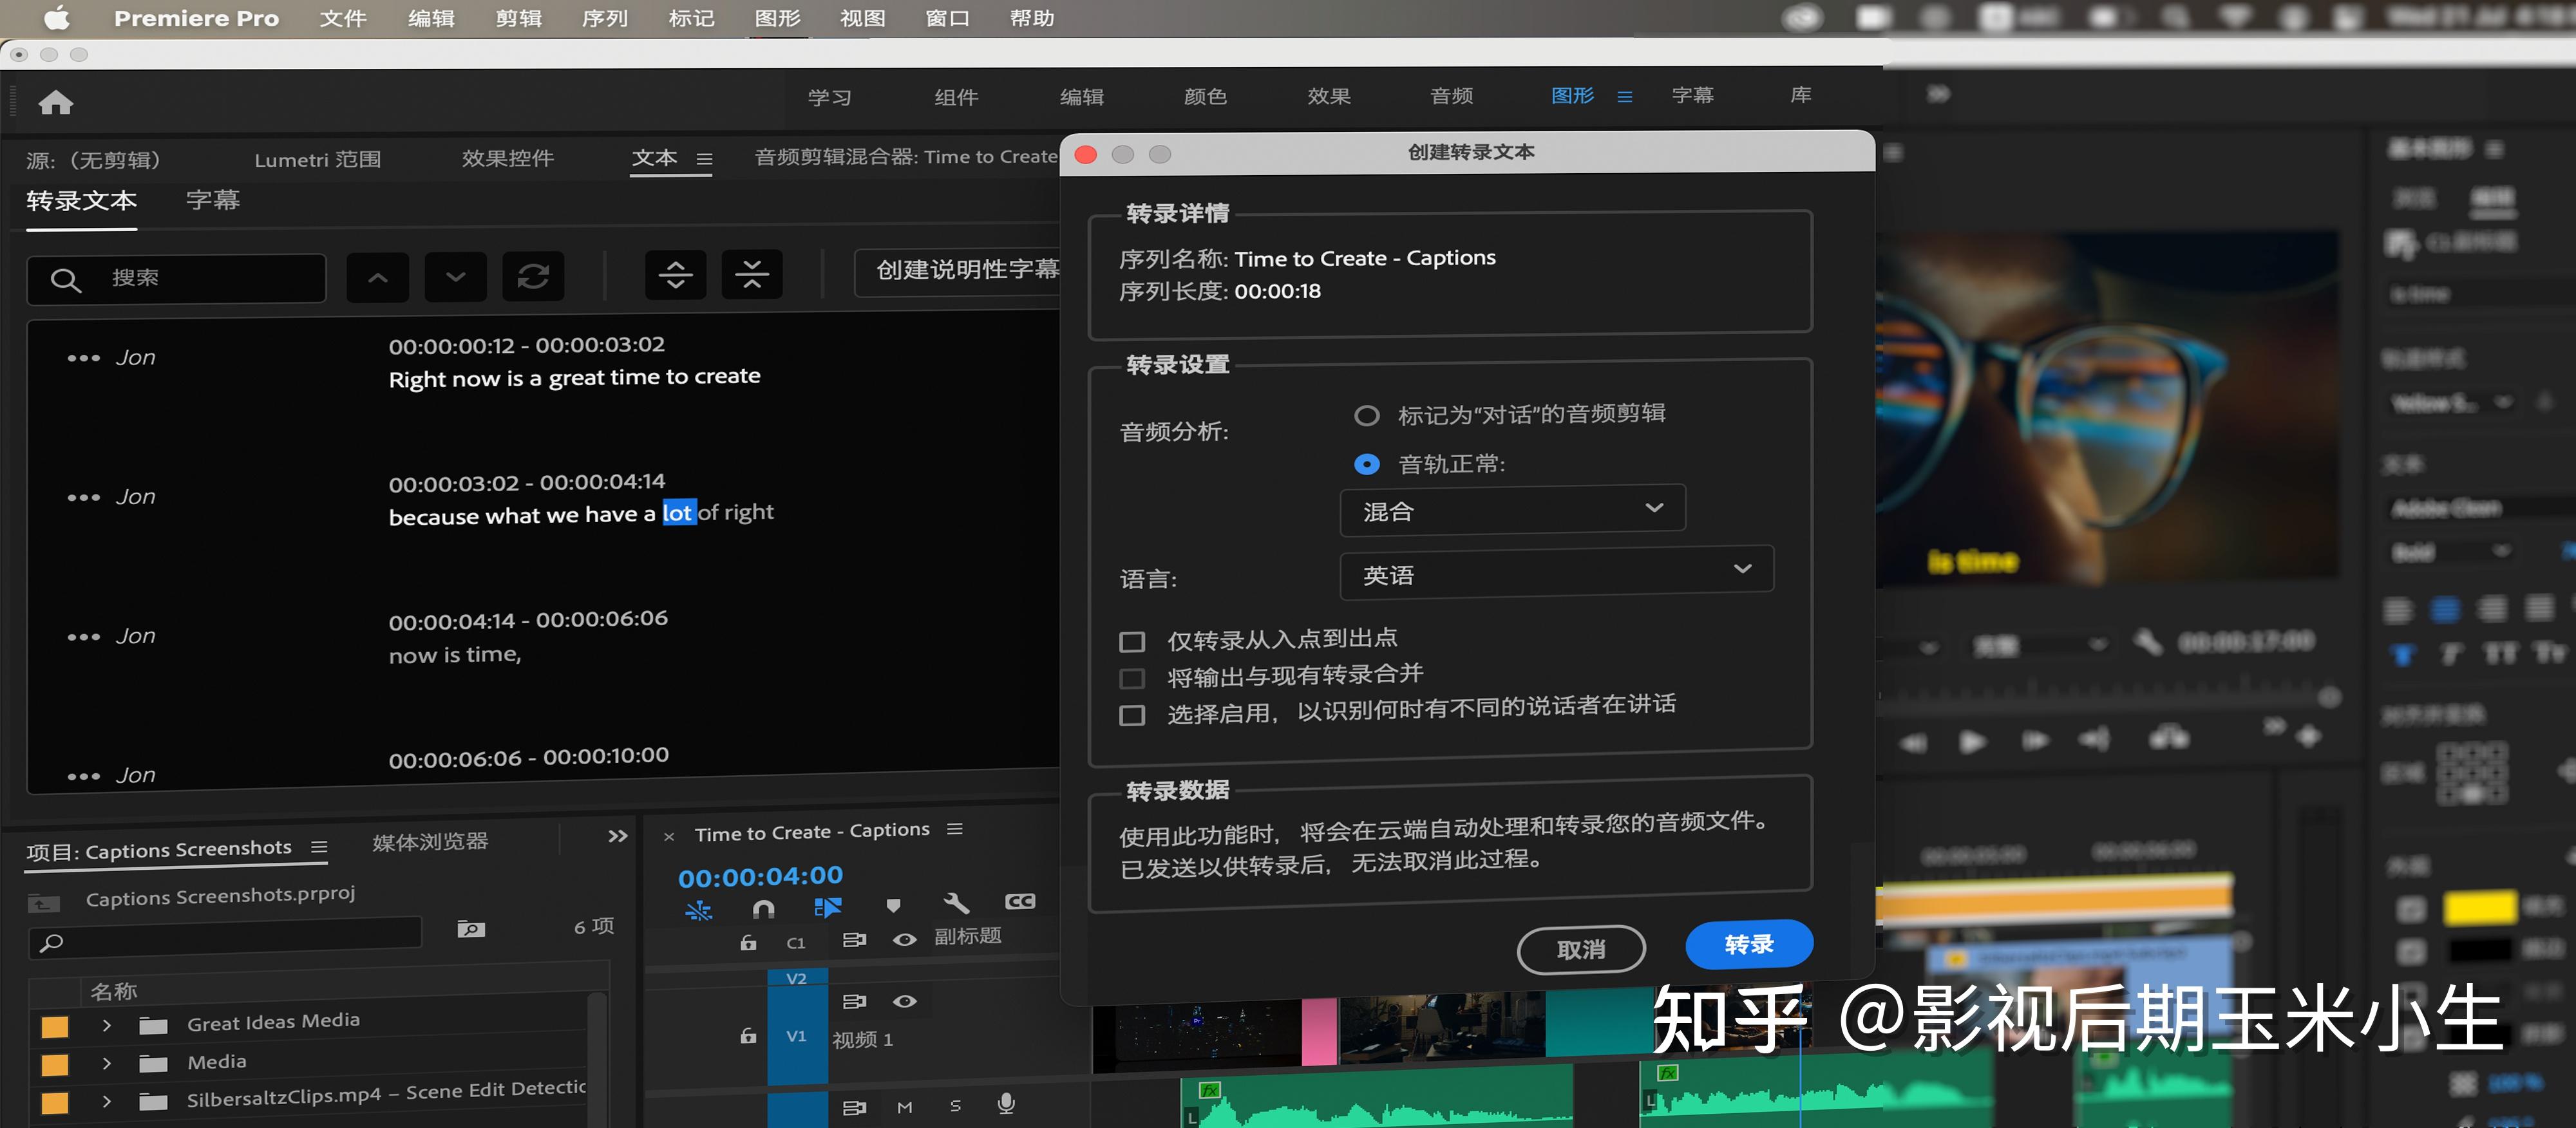The height and width of the screenshot is (1128, 2576).
Task: Click the 转录 button
Action: click(x=1749, y=944)
